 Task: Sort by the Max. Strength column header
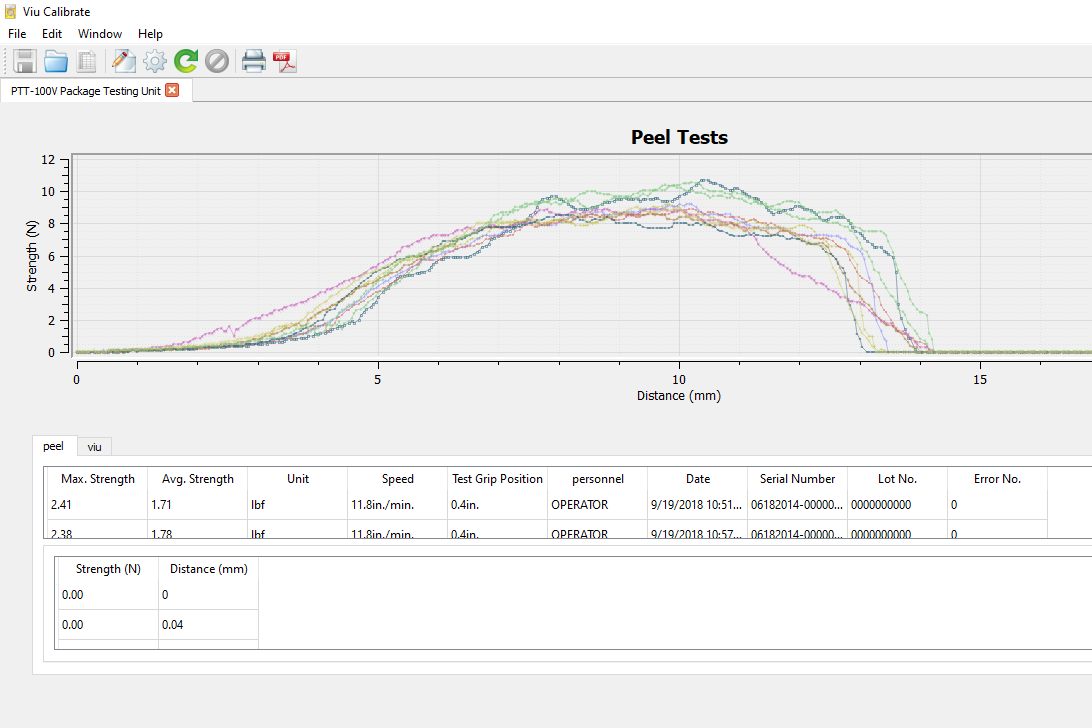(97, 479)
